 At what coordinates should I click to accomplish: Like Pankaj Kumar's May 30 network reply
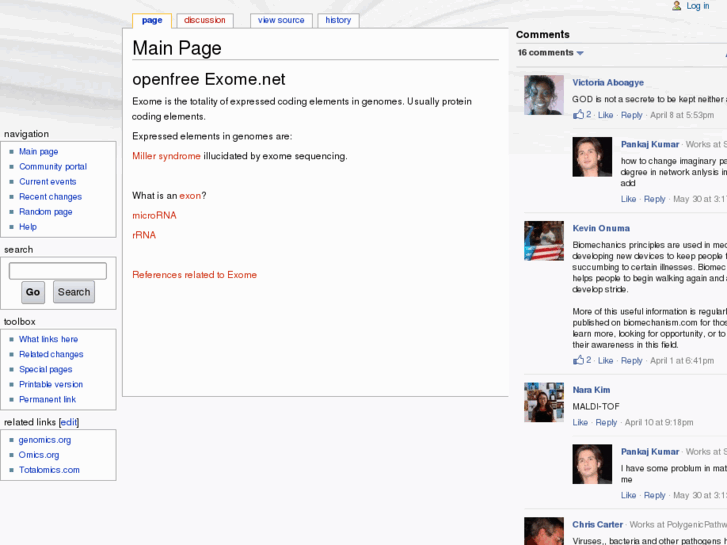(x=628, y=199)
